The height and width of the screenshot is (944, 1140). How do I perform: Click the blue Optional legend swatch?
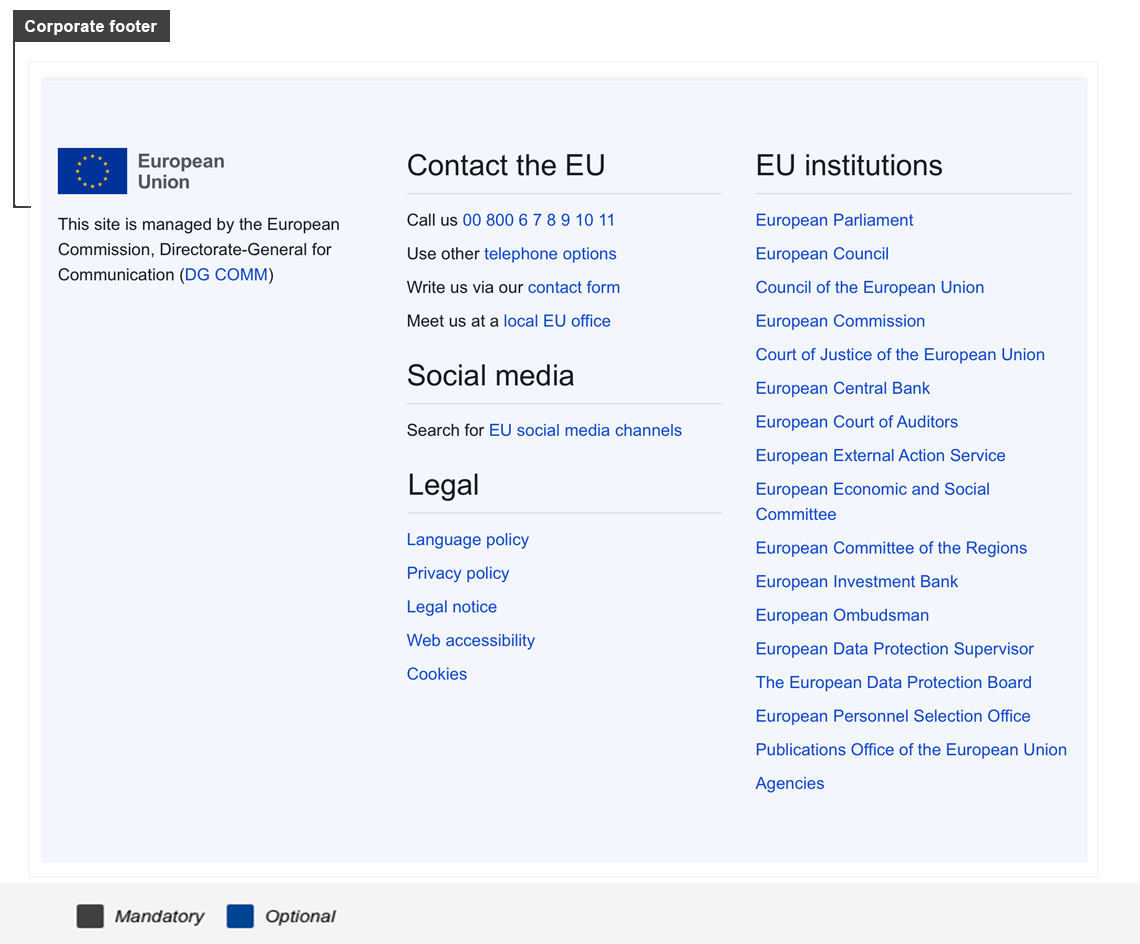240,916
